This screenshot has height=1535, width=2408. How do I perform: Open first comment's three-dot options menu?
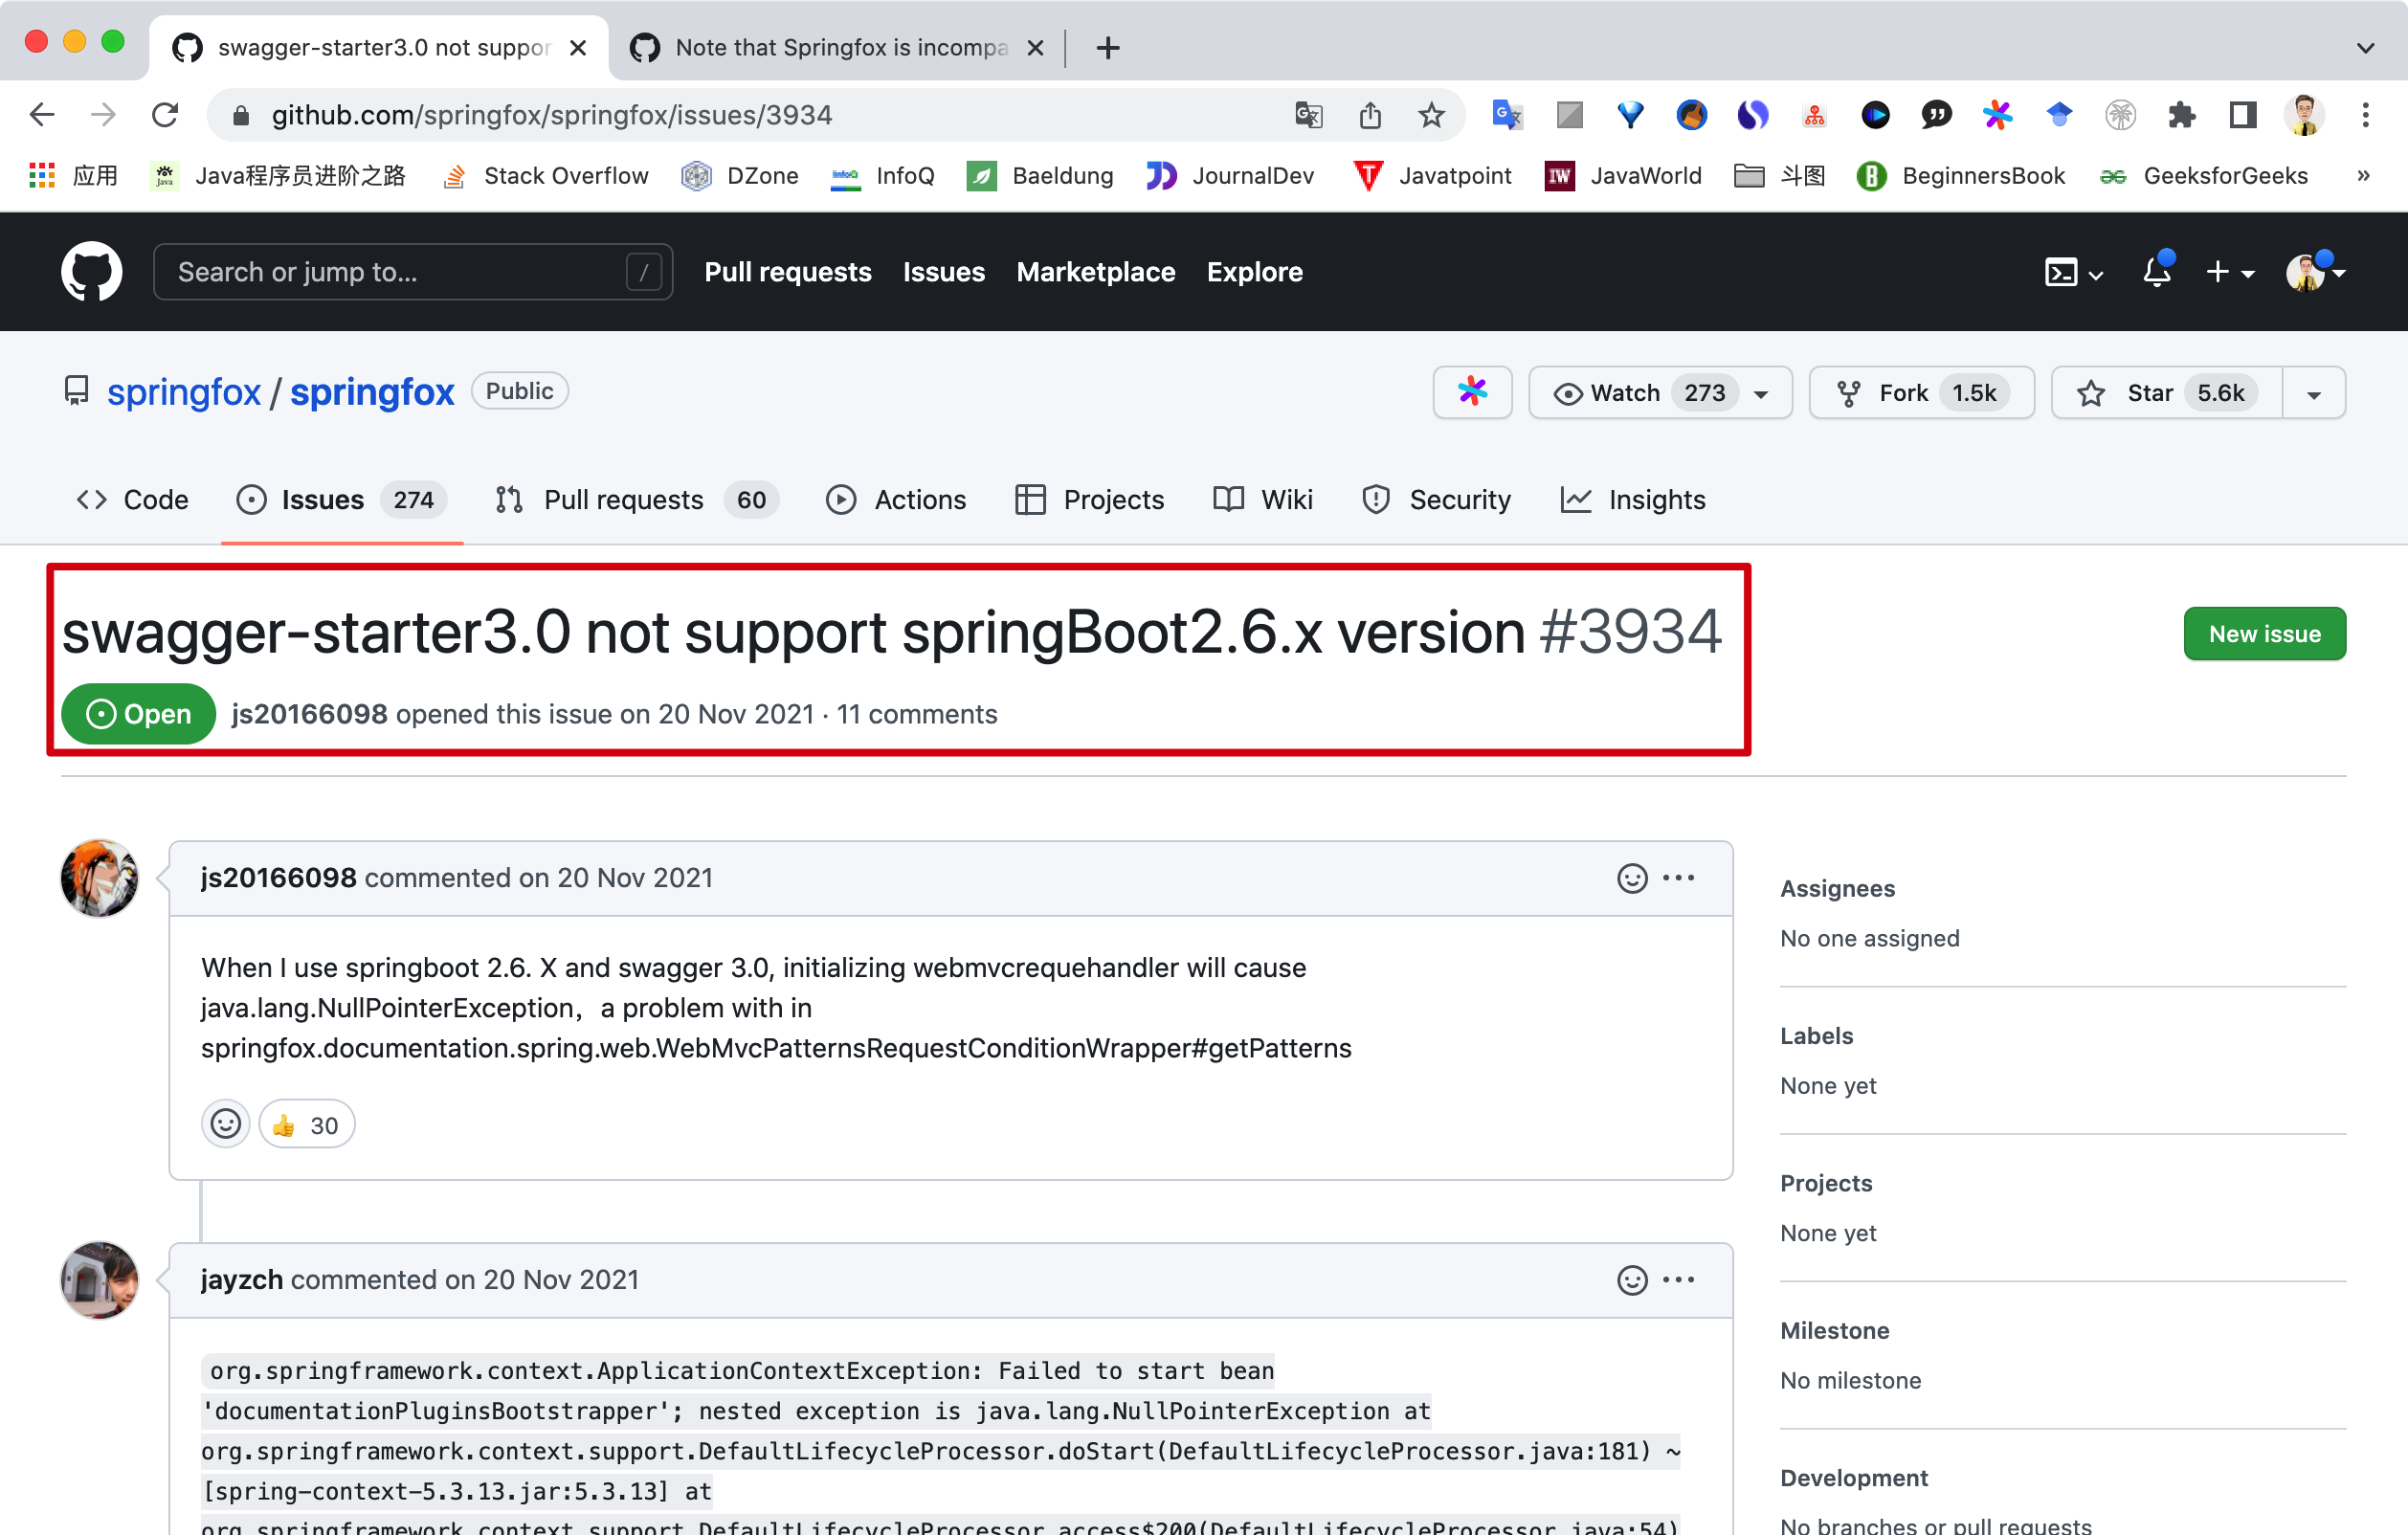(x=1678, y=878)
